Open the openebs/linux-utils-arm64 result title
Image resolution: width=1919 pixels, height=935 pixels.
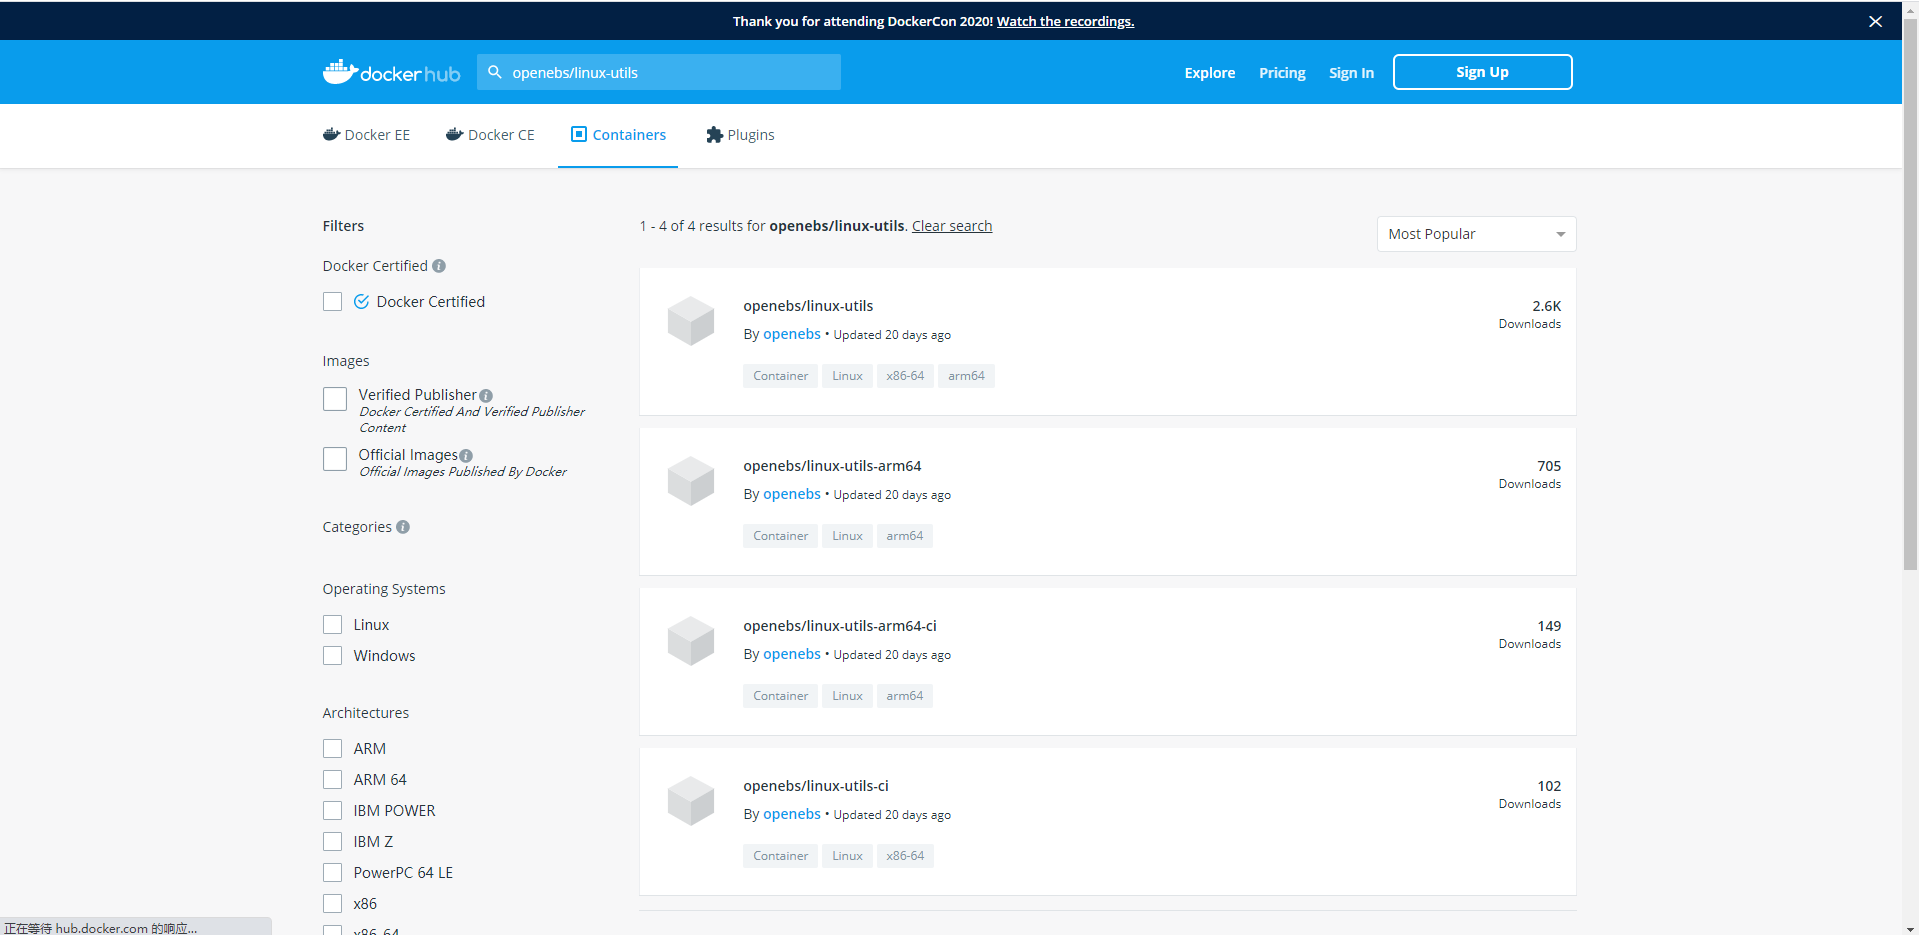[x=832, y=466]
